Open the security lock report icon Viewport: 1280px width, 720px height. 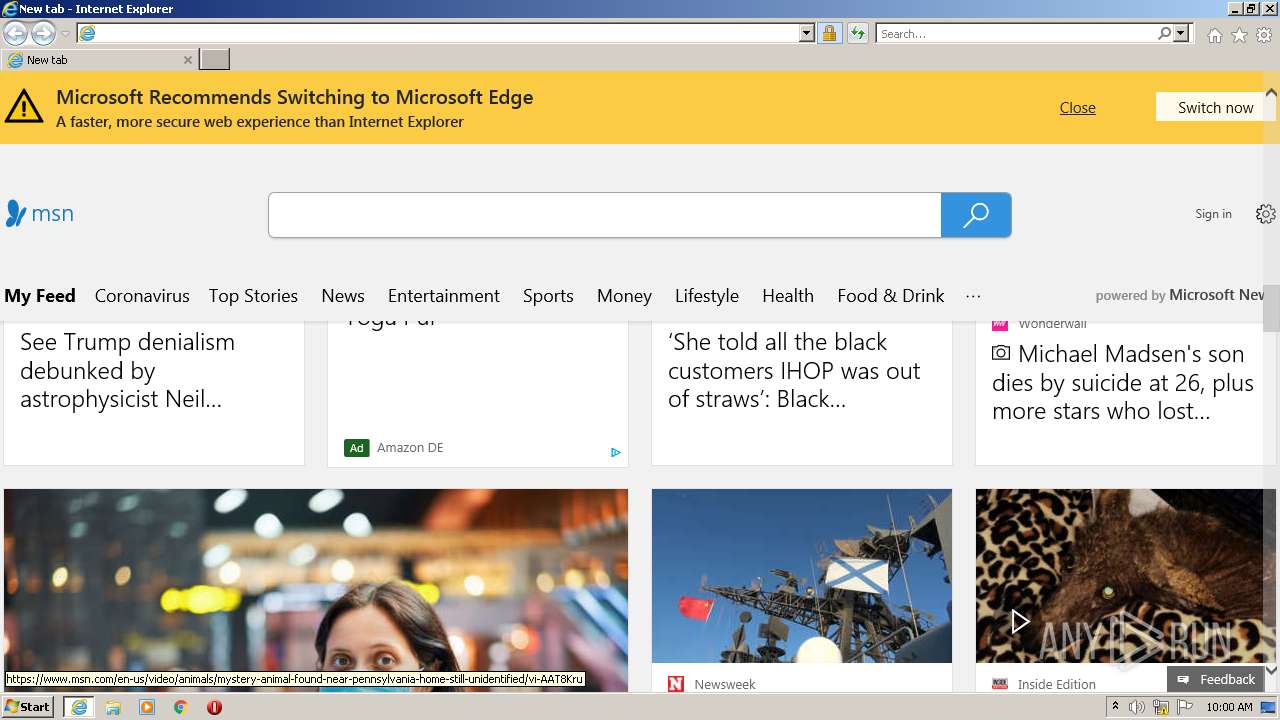[x=829, y=33]
